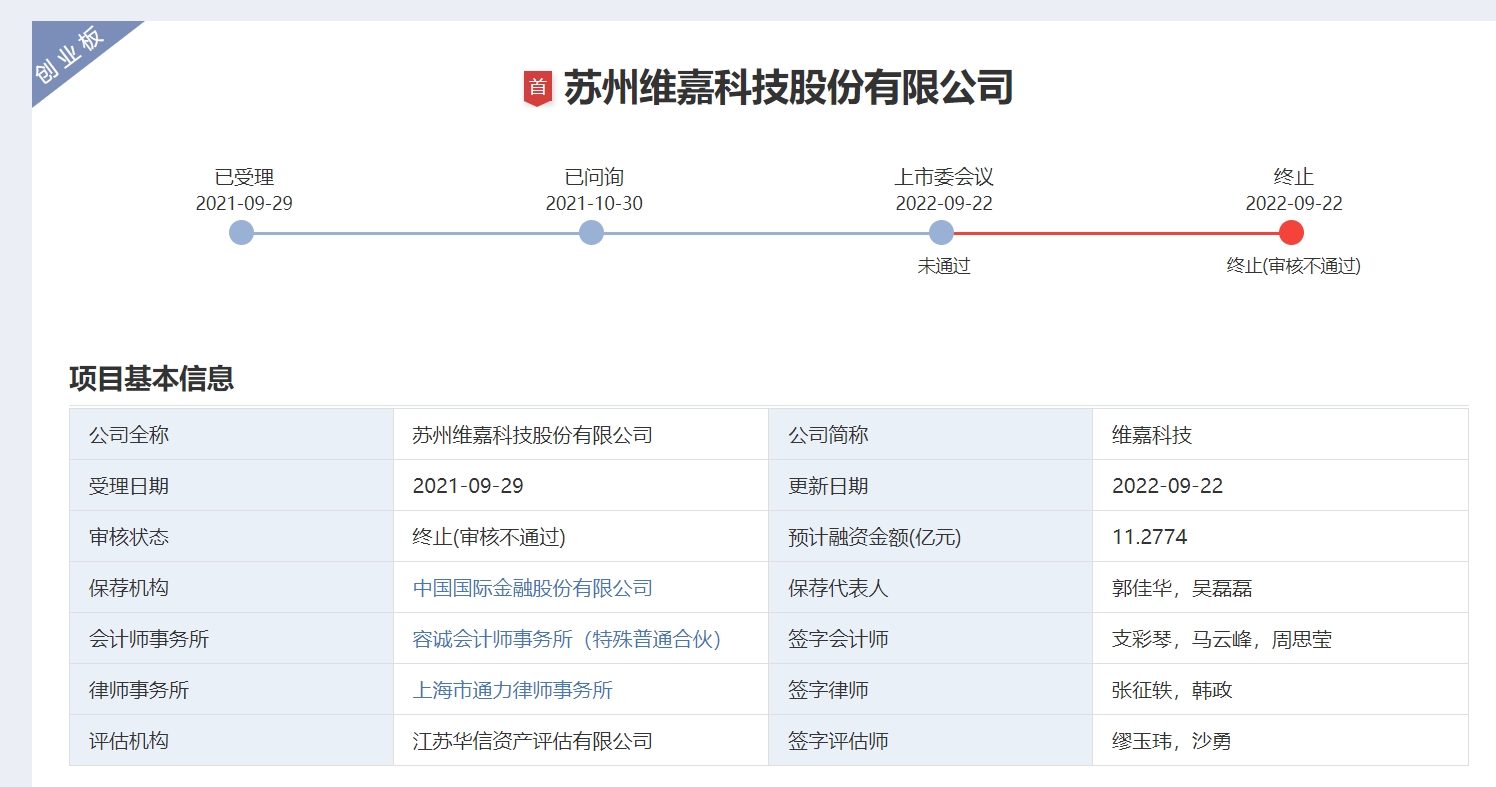
Task: Click the 创业板 corner ribbon
Action: pyautogui.click(x=72, y=57)
